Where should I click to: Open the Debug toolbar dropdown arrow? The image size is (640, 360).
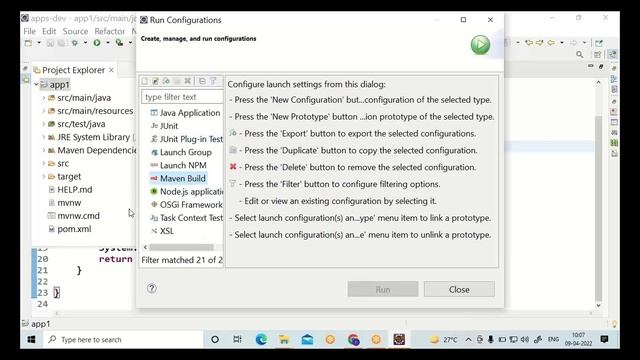click(85, 42)
